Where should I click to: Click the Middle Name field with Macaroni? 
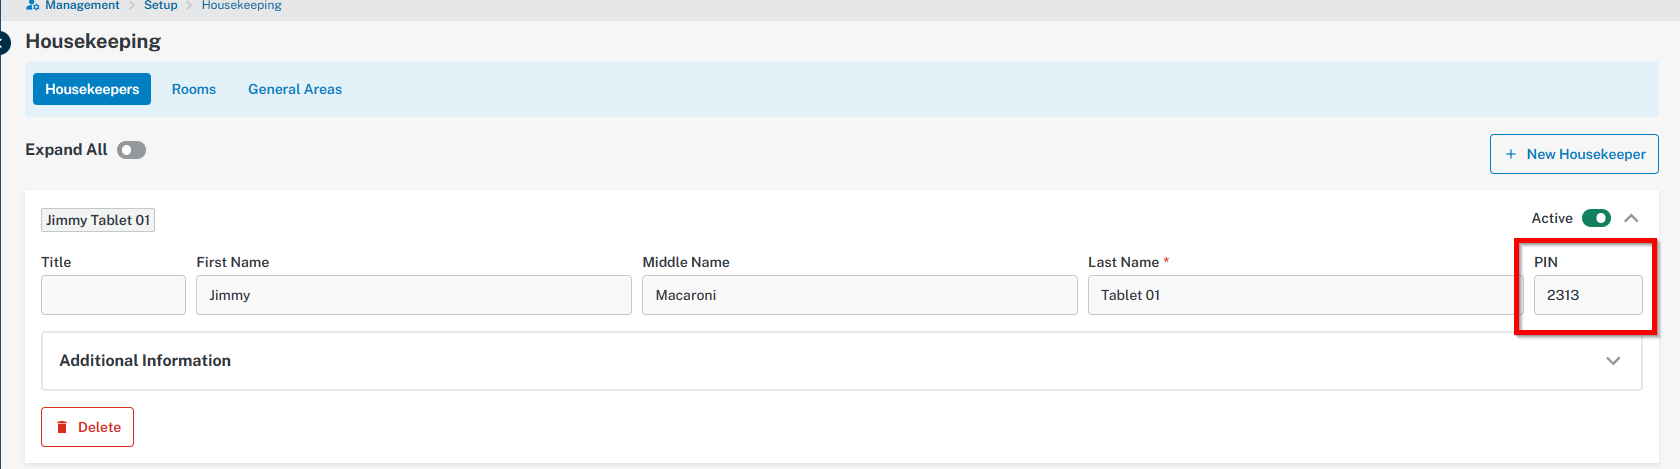coord(860,295)
